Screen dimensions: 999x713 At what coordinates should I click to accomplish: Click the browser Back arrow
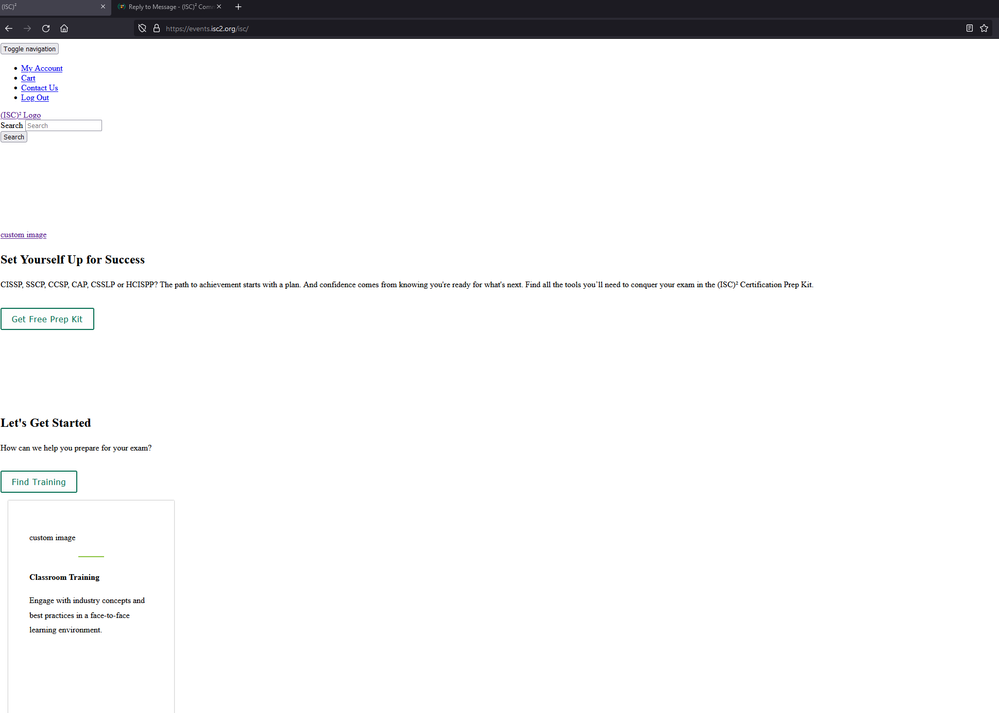[9, 28]
